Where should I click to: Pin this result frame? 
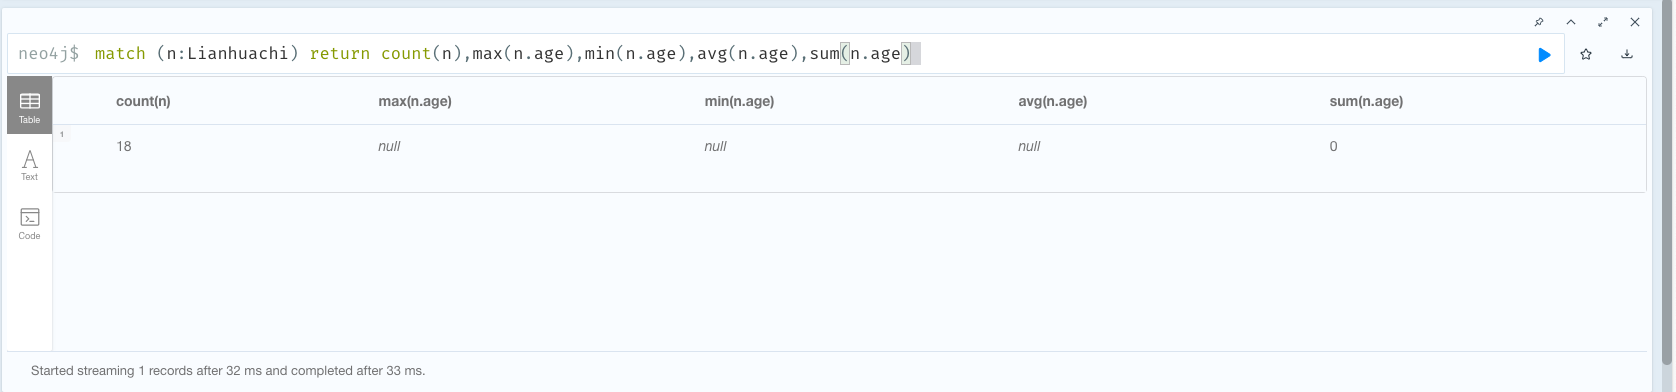1539,22
